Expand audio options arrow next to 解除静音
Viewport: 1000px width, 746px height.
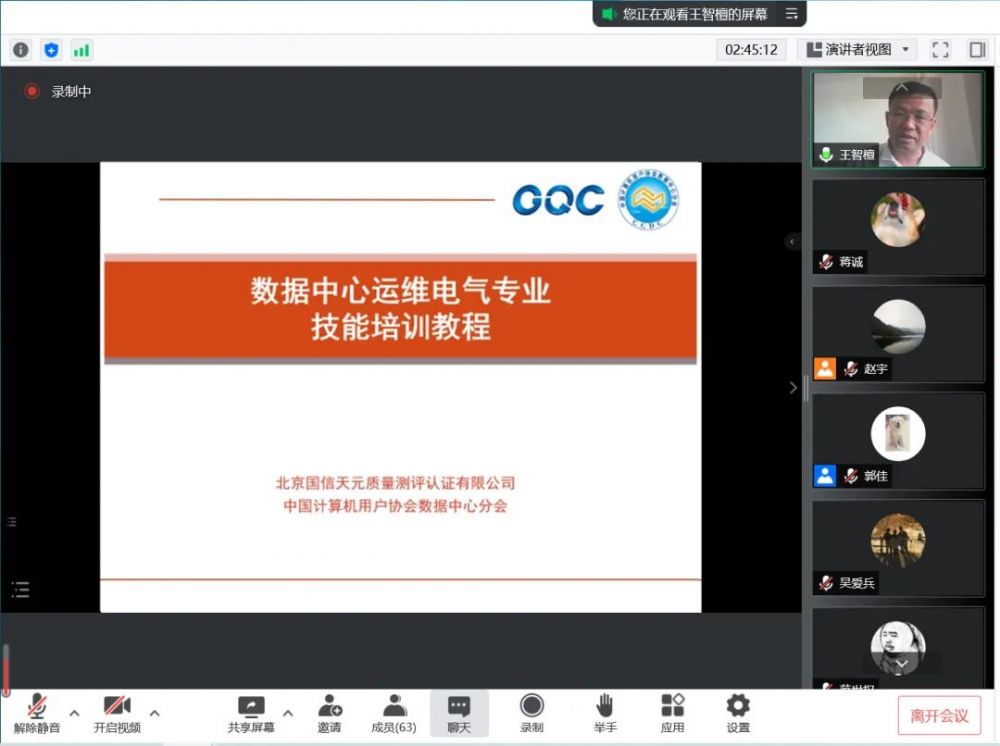point(74,713)
